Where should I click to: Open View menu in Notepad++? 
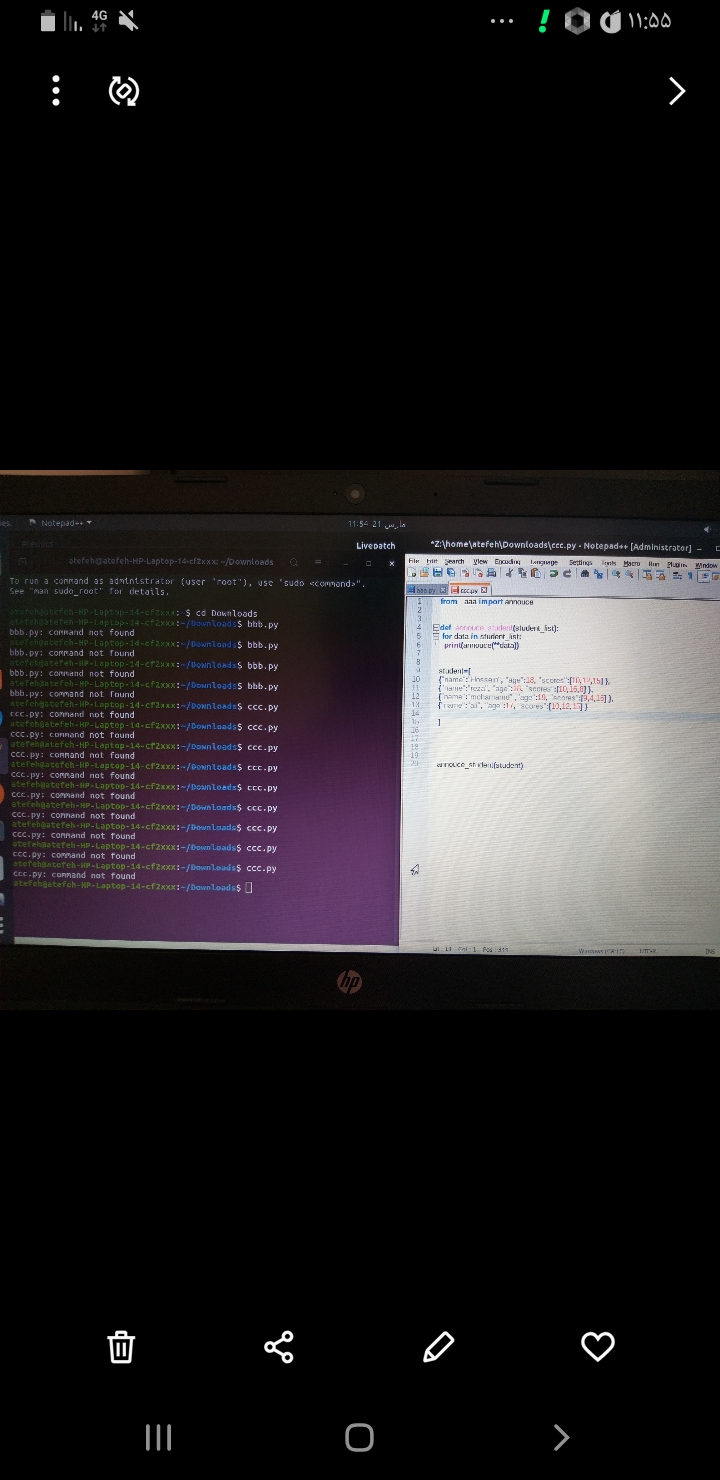click(481, 562)
